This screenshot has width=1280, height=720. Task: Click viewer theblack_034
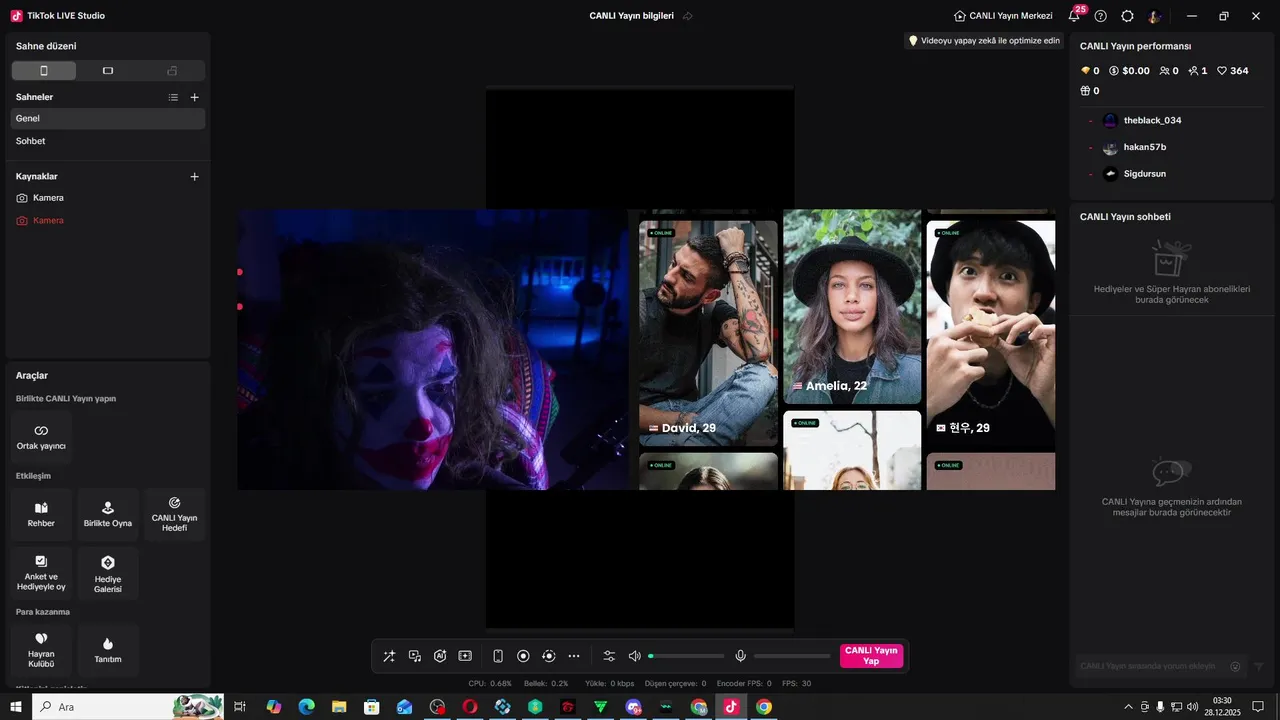pyautogui.click(x=1153, y=120)
